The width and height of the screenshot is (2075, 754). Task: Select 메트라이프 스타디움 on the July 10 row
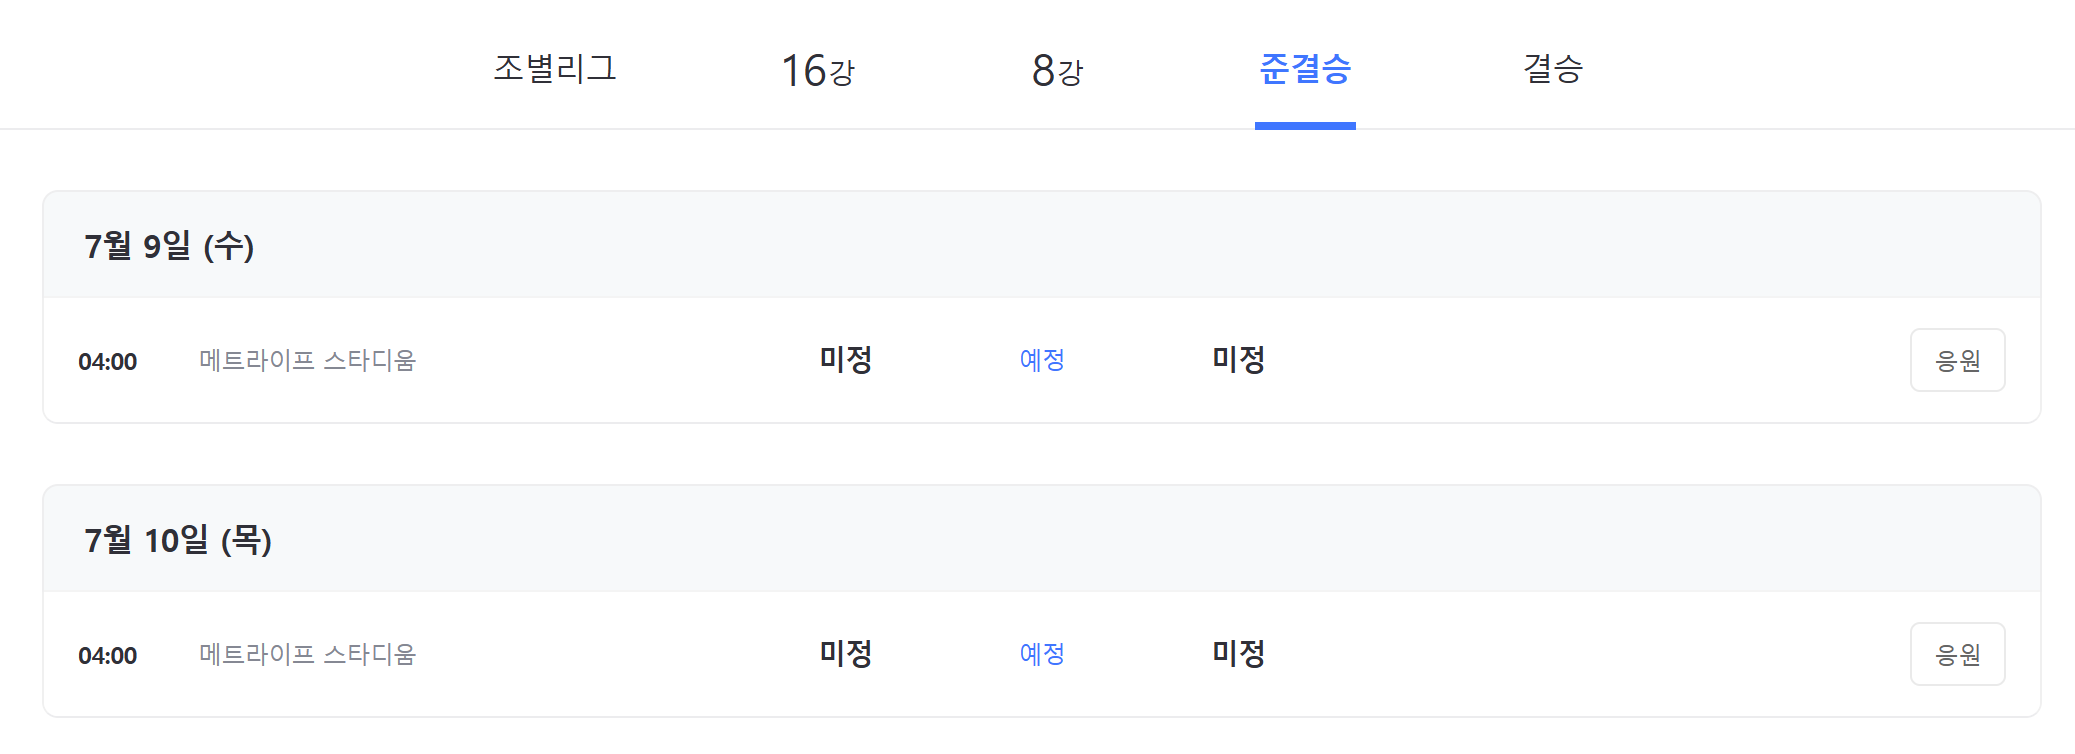pos(307,654)
